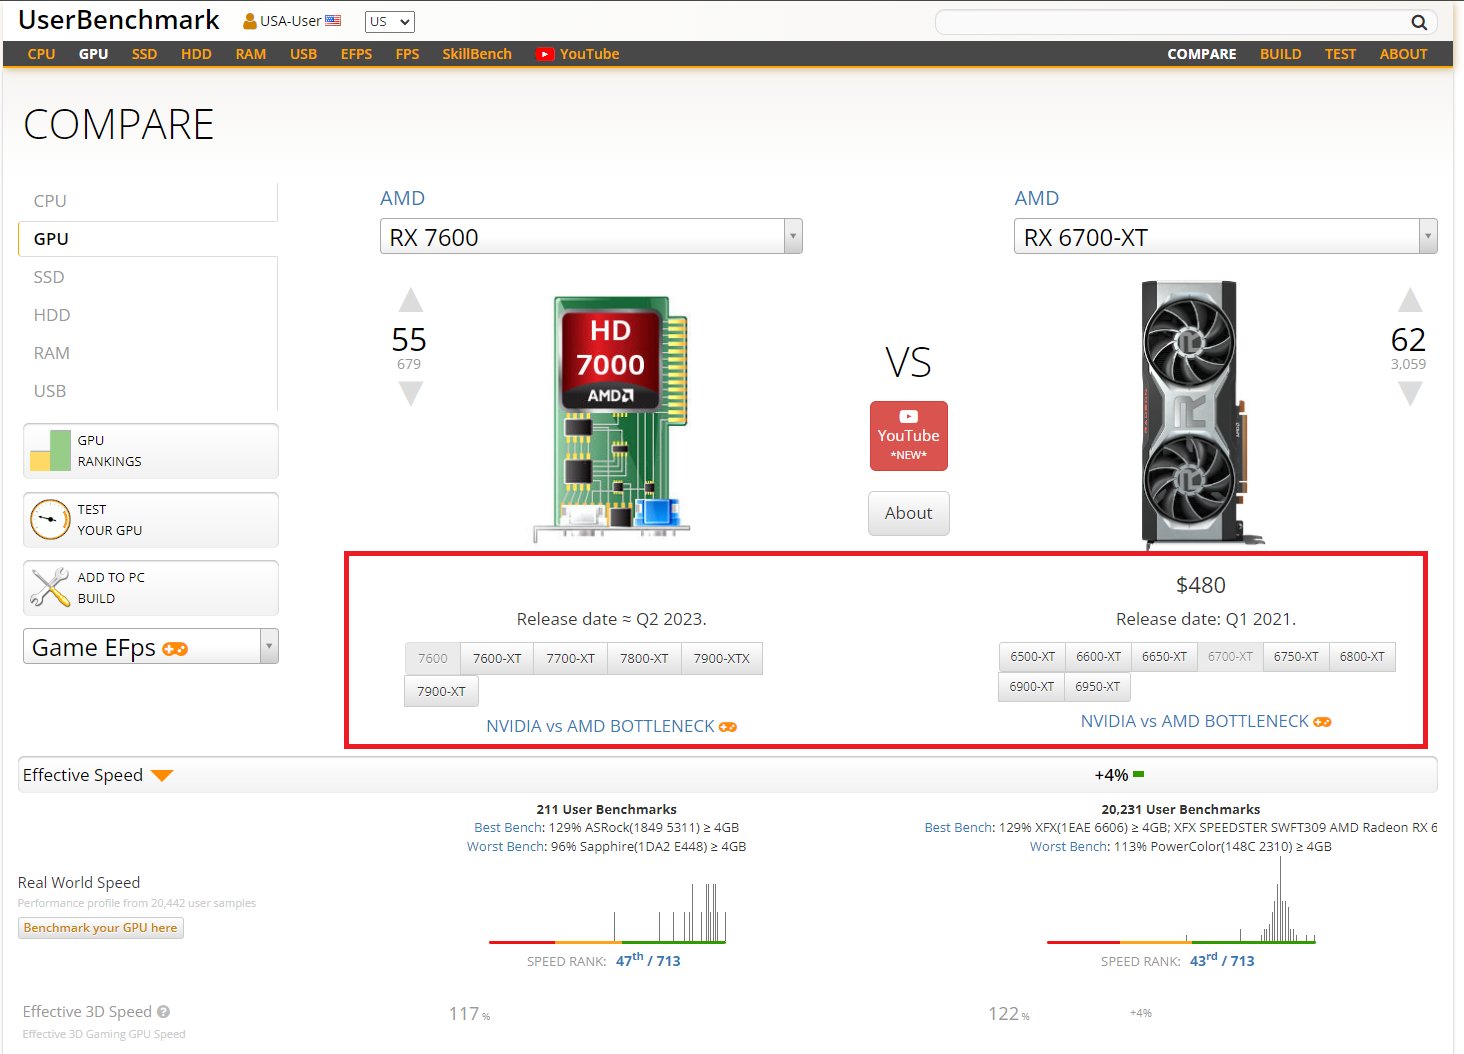Select GPU in the sidebar
This screenshot has width=1464, height=1054.
coord(148,239)
